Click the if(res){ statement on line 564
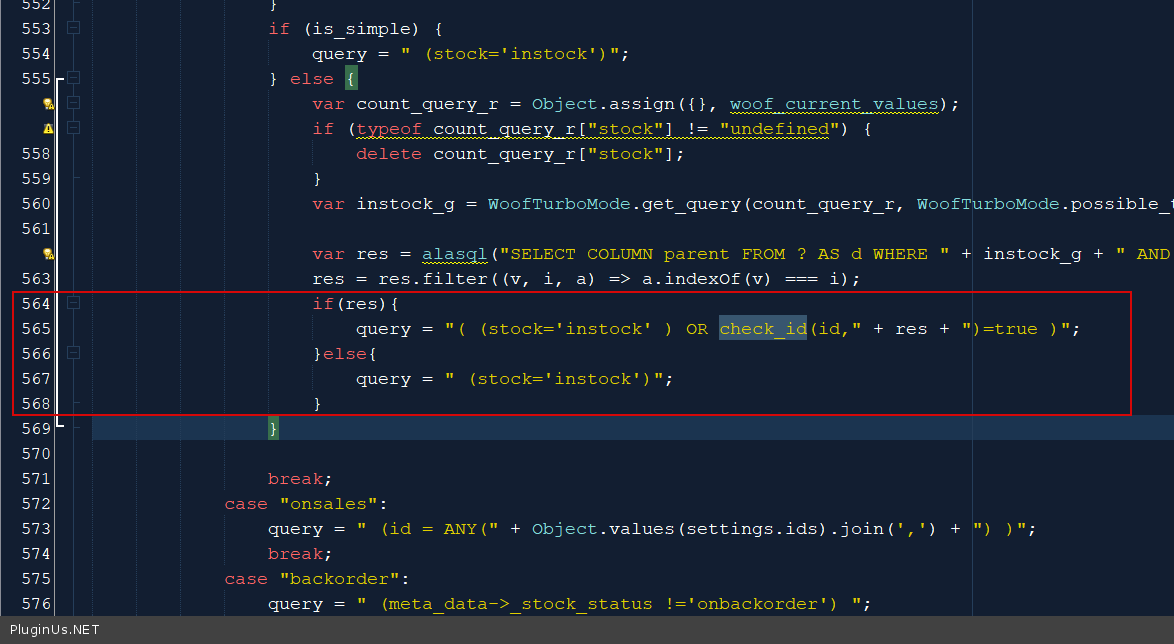 356,303
